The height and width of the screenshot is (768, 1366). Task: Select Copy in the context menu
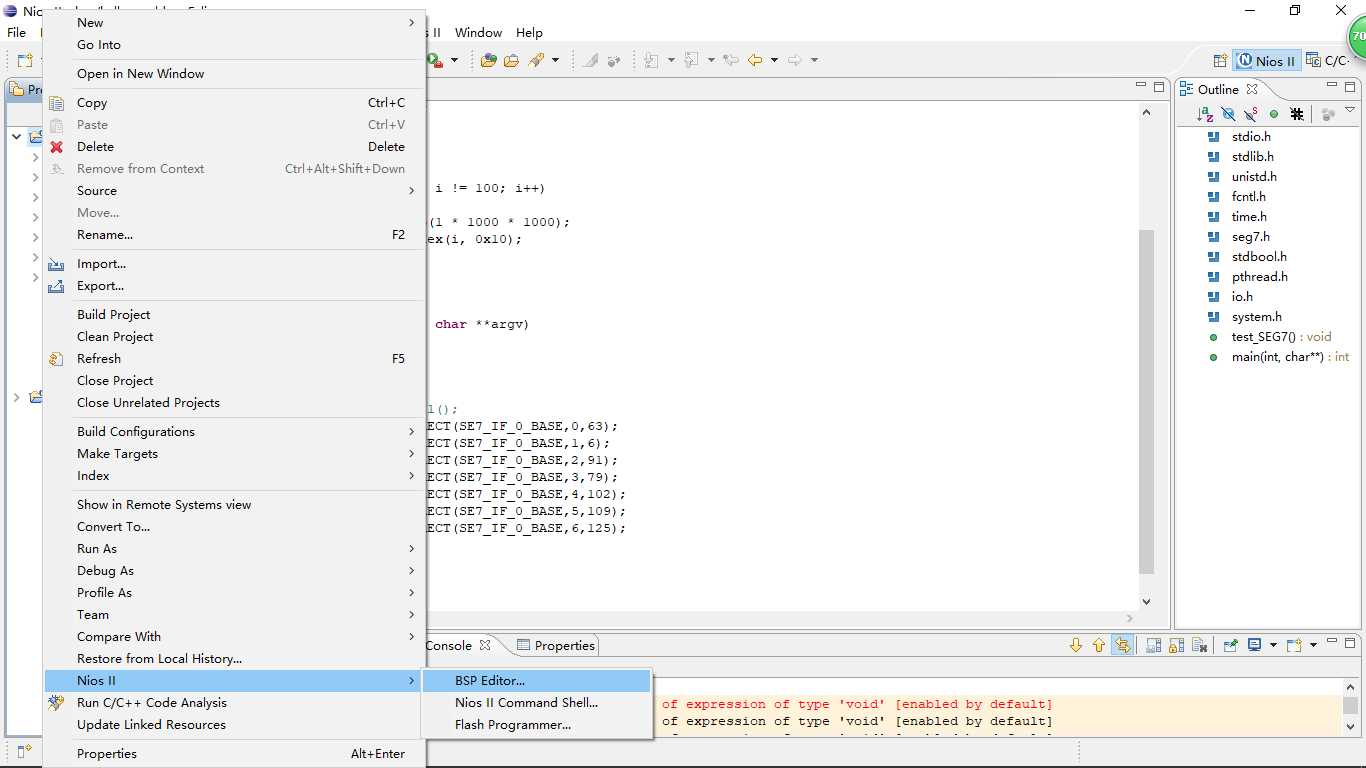[x=234, y=103]
